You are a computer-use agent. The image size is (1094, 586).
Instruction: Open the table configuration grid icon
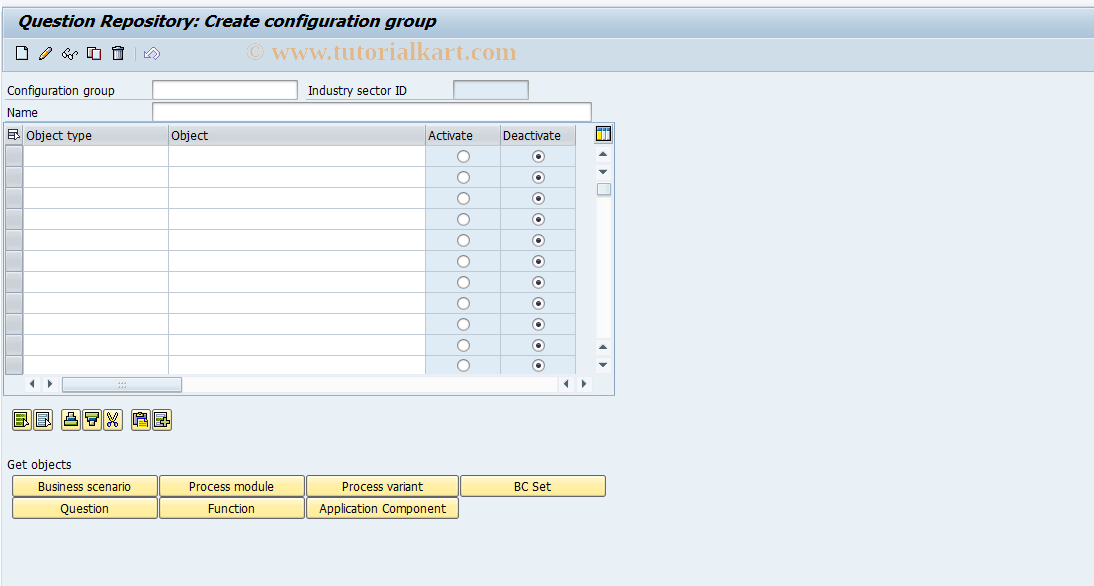click(x=602, y=133)
